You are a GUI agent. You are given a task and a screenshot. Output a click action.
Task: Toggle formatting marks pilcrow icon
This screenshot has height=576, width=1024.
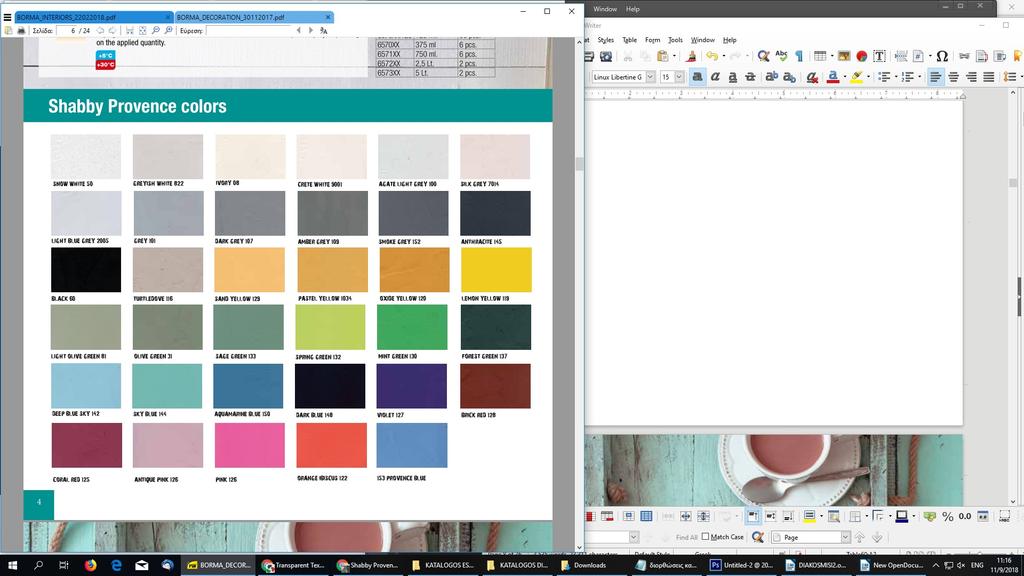[x=799, y=57]
